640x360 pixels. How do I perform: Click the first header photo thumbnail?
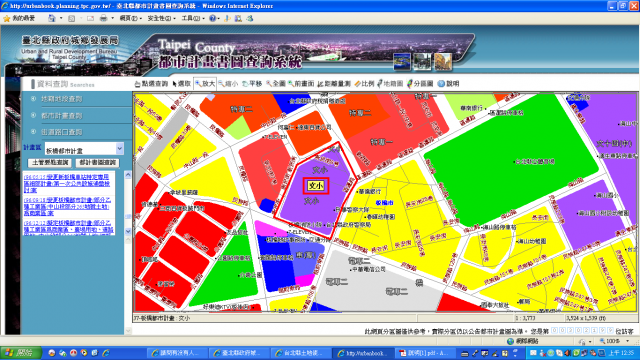[x=402, y=61]
